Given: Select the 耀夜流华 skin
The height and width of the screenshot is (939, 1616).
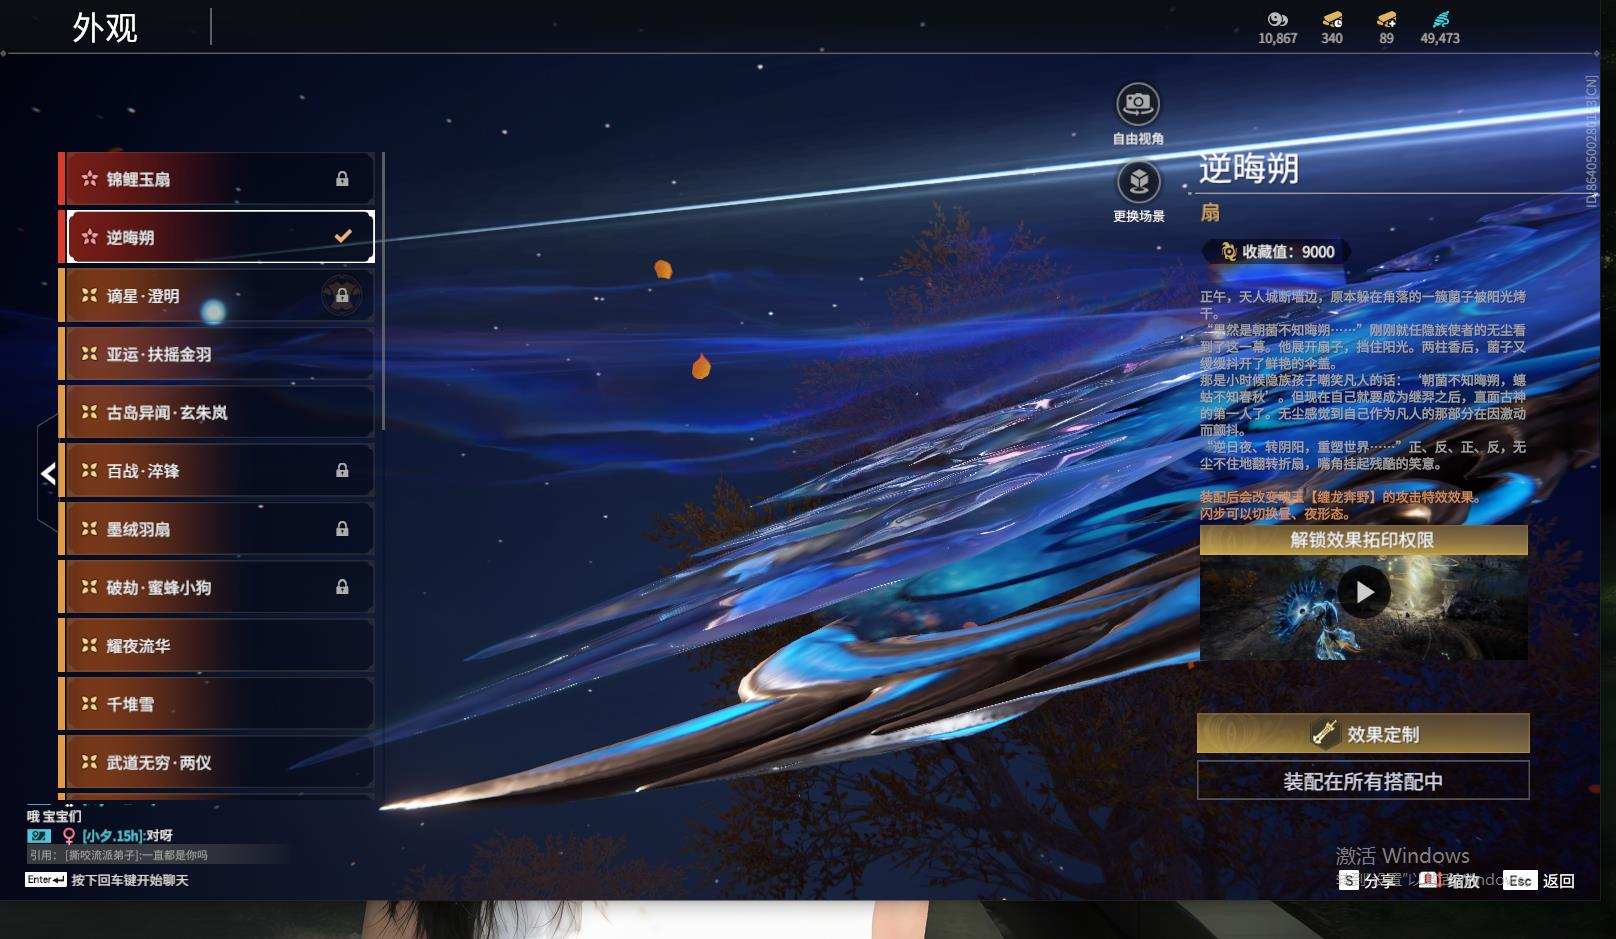Looking at the screenshot, I should [x=217, y=645].
